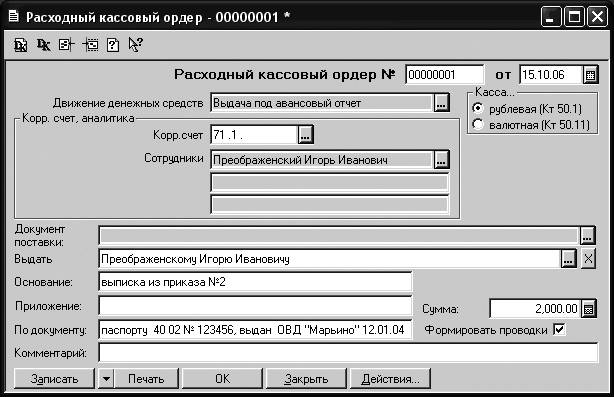Click the Печать button
The height and width of the screenshot is (397, 614).
point(146,379)
